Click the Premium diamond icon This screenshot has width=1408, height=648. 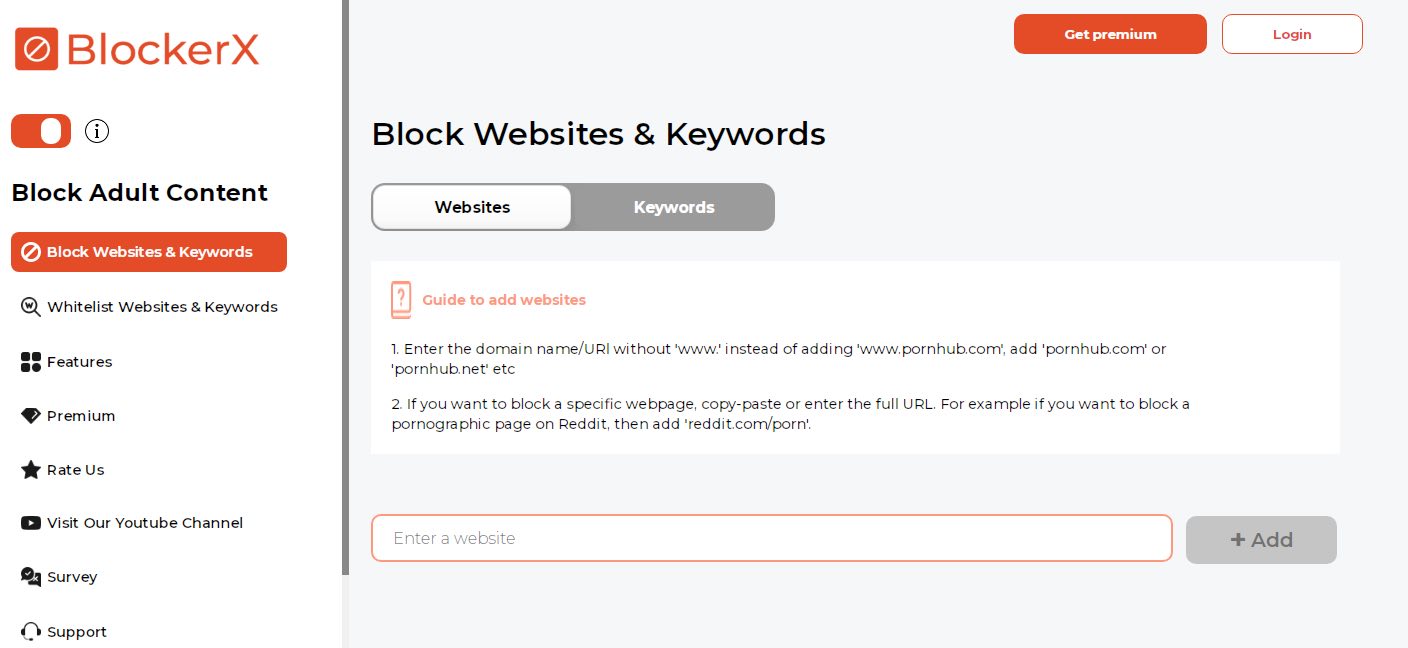tap(31, 416)
